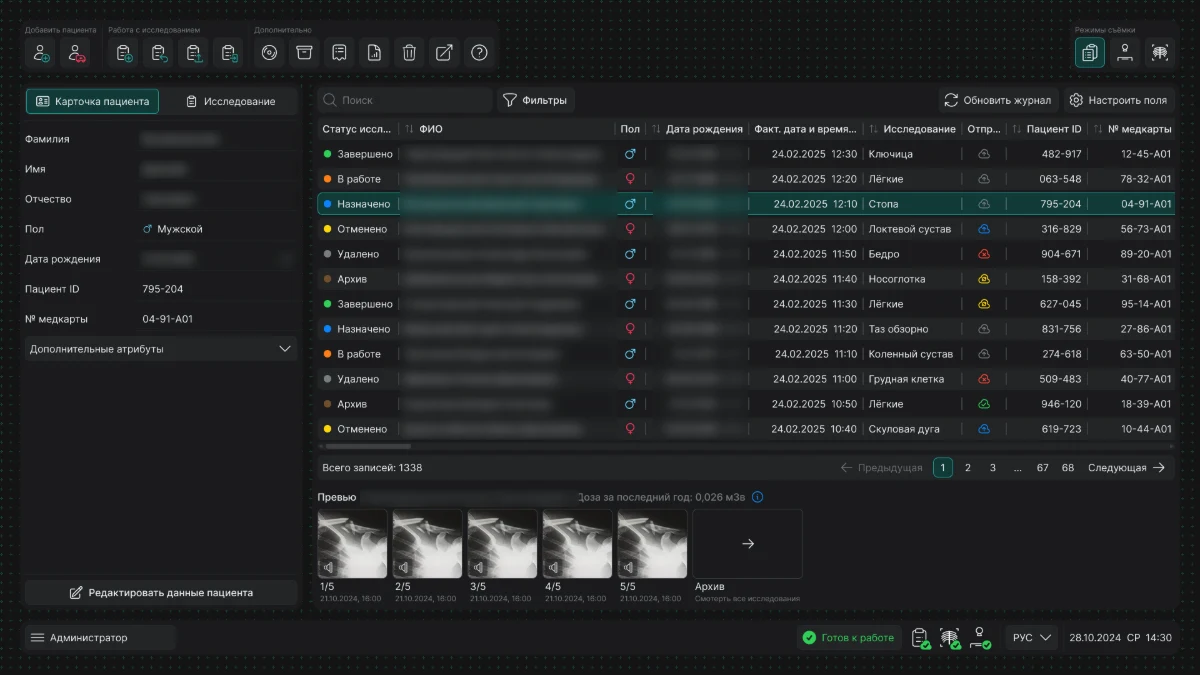Switch to the X-ray tube table shooting mode
The width and height of the screenshot is (1200, 675).
(1125, 53)
